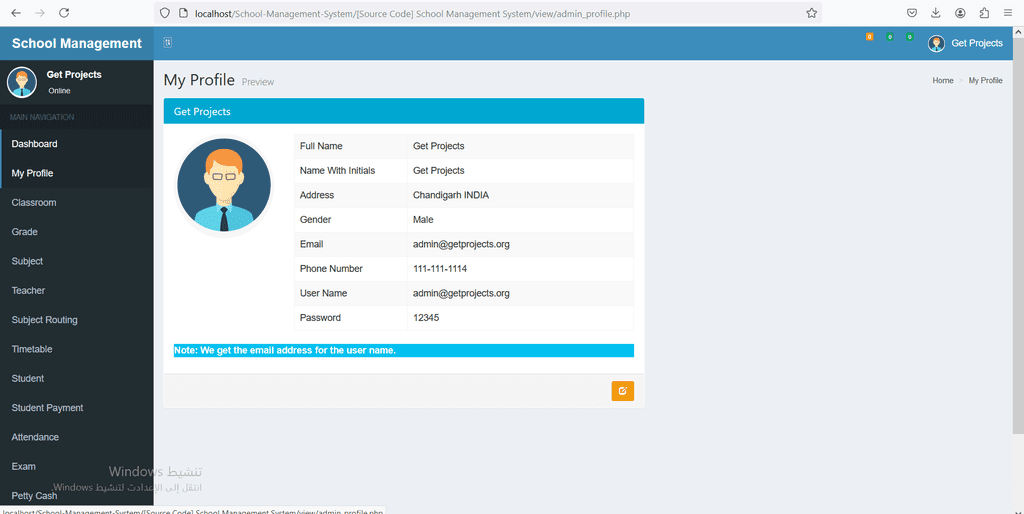Go back to the previous page

coord(15,13)
